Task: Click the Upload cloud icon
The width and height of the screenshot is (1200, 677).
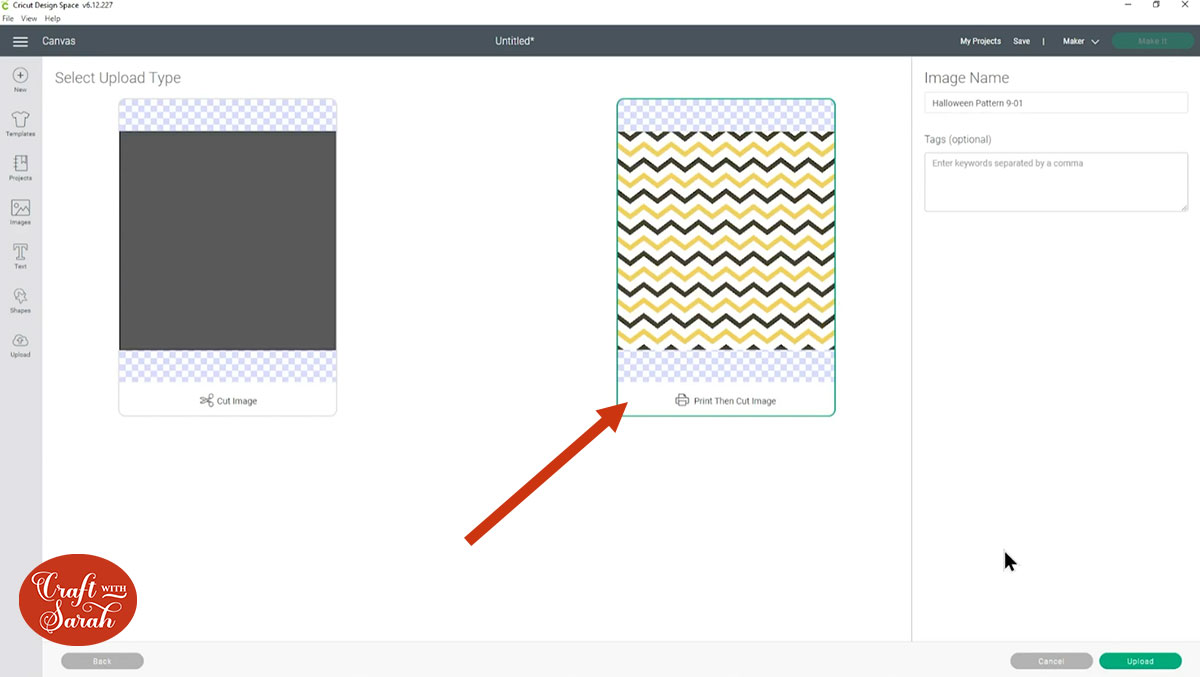Action: click(20, 340)
